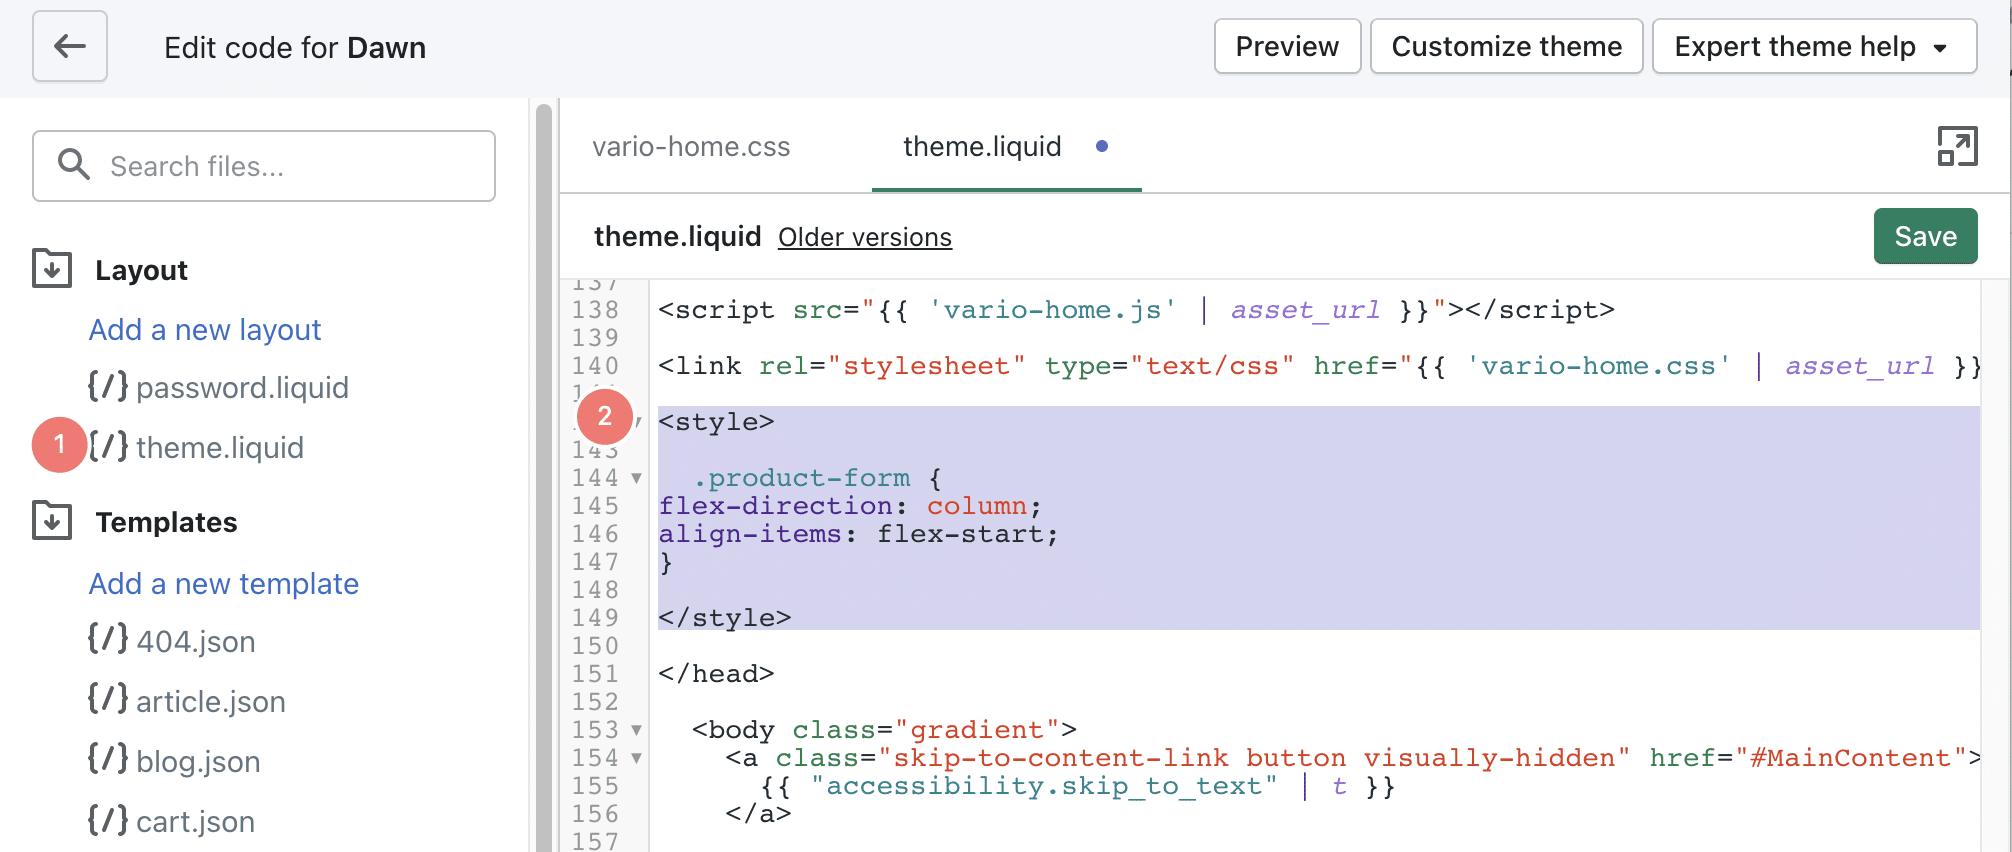
Task: Open Expert theme help dropdown
Action: 1814,46
